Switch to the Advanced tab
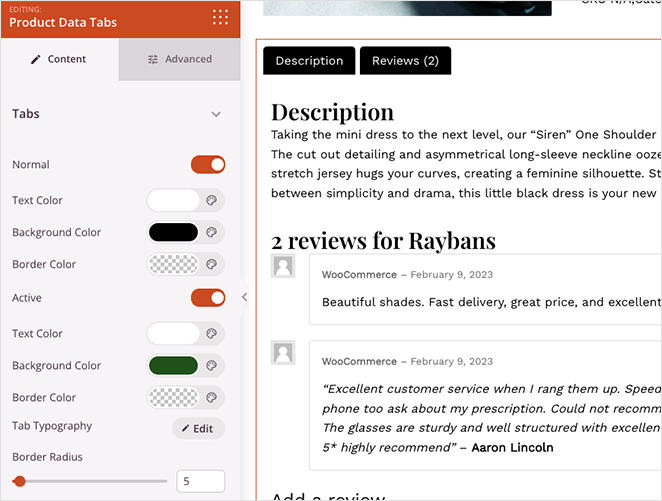The height and width of the screenshot is (501, 662). [179, 59]
